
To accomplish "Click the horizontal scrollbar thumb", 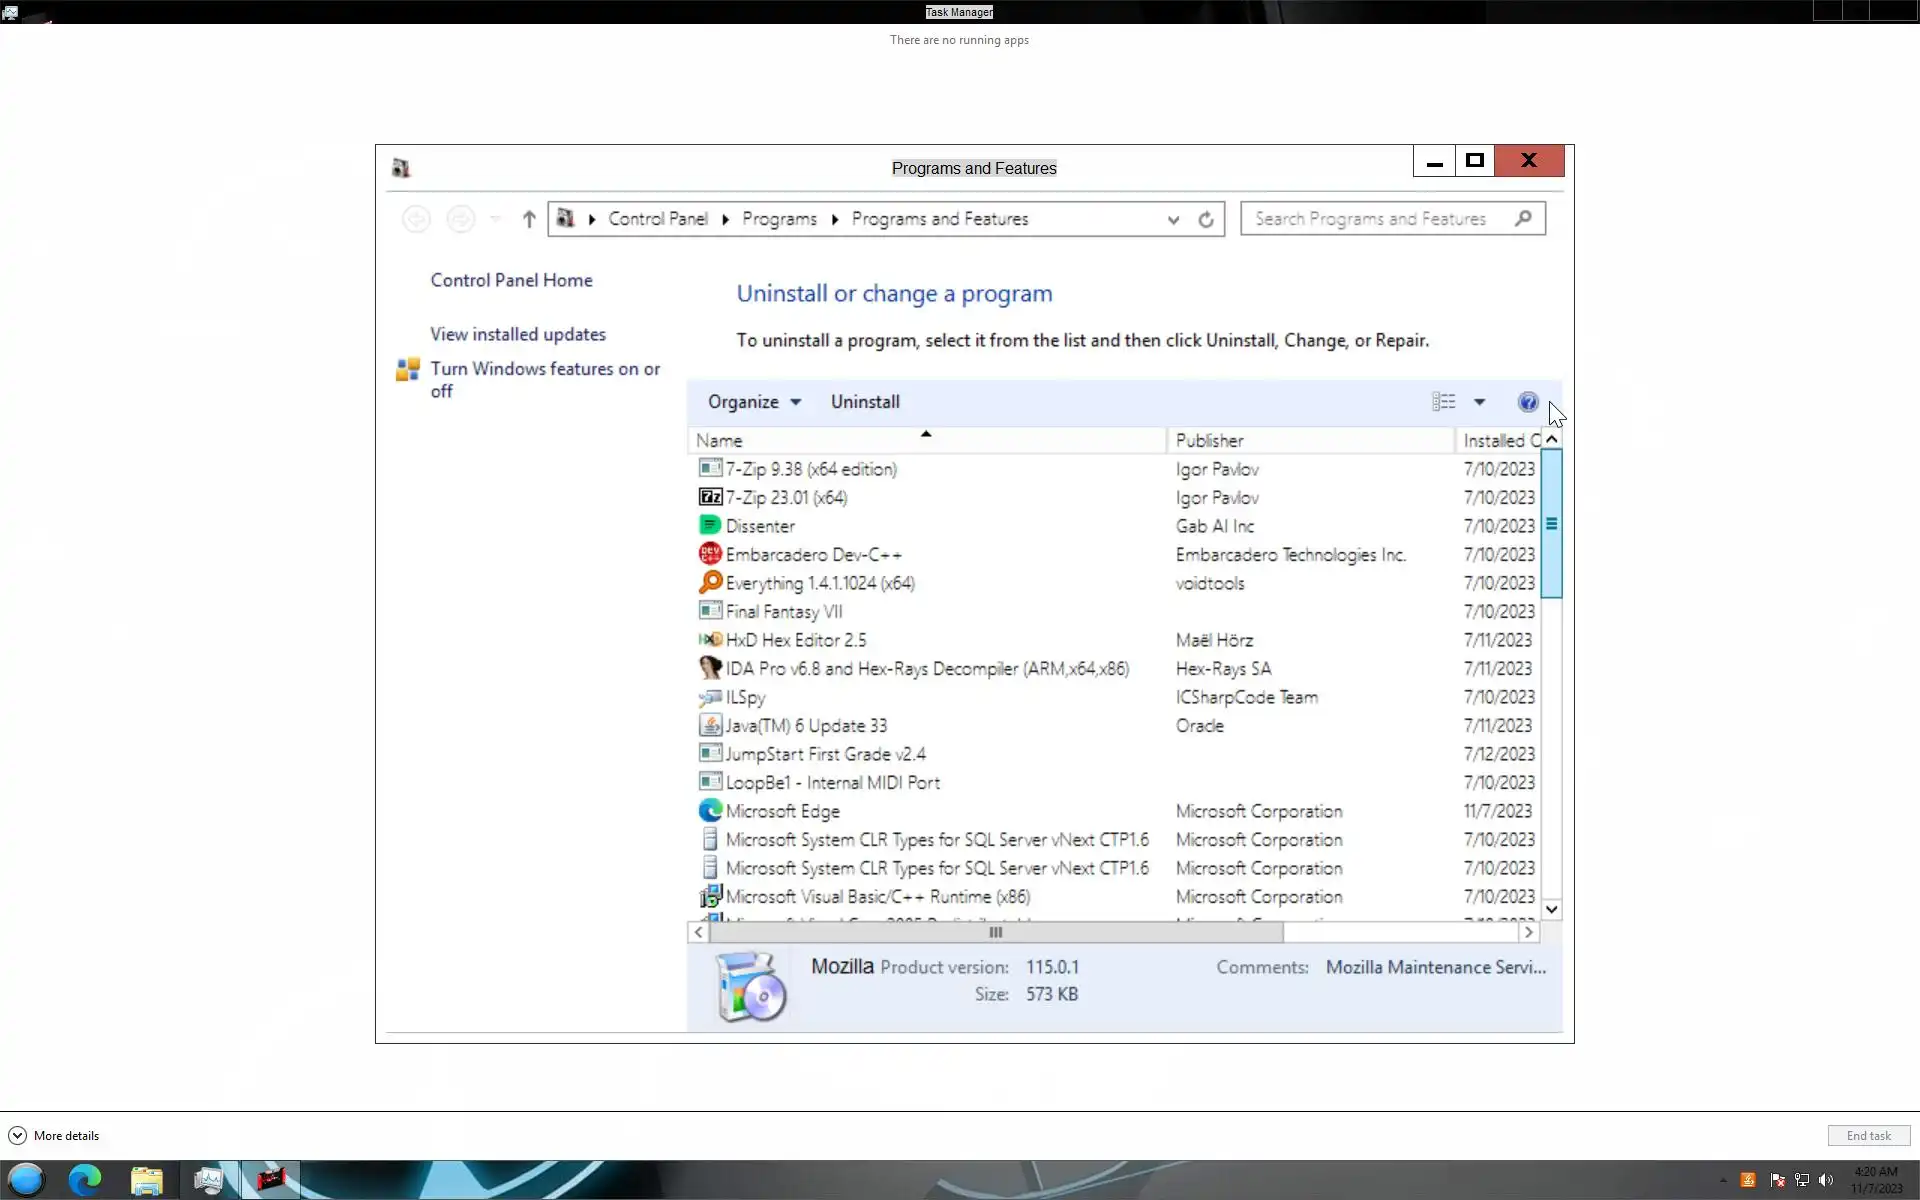I will pos(995,932).
